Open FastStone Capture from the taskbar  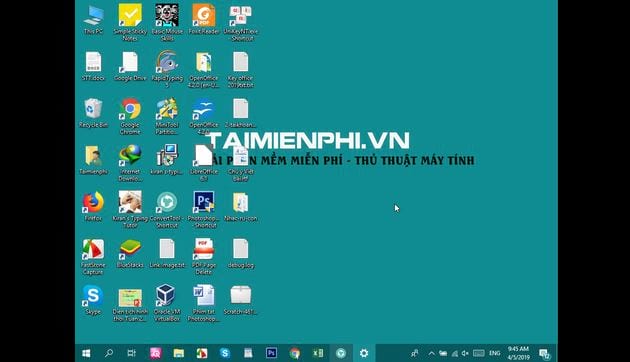pos(202,353)
